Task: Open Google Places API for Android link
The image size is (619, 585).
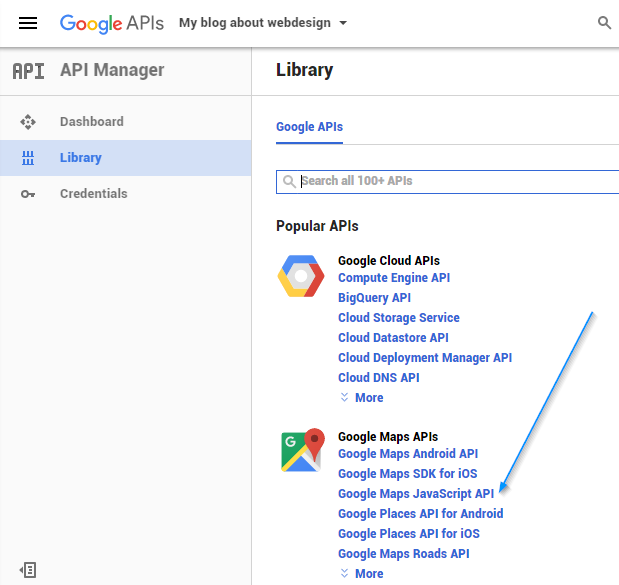Action: tap(421, 514)
